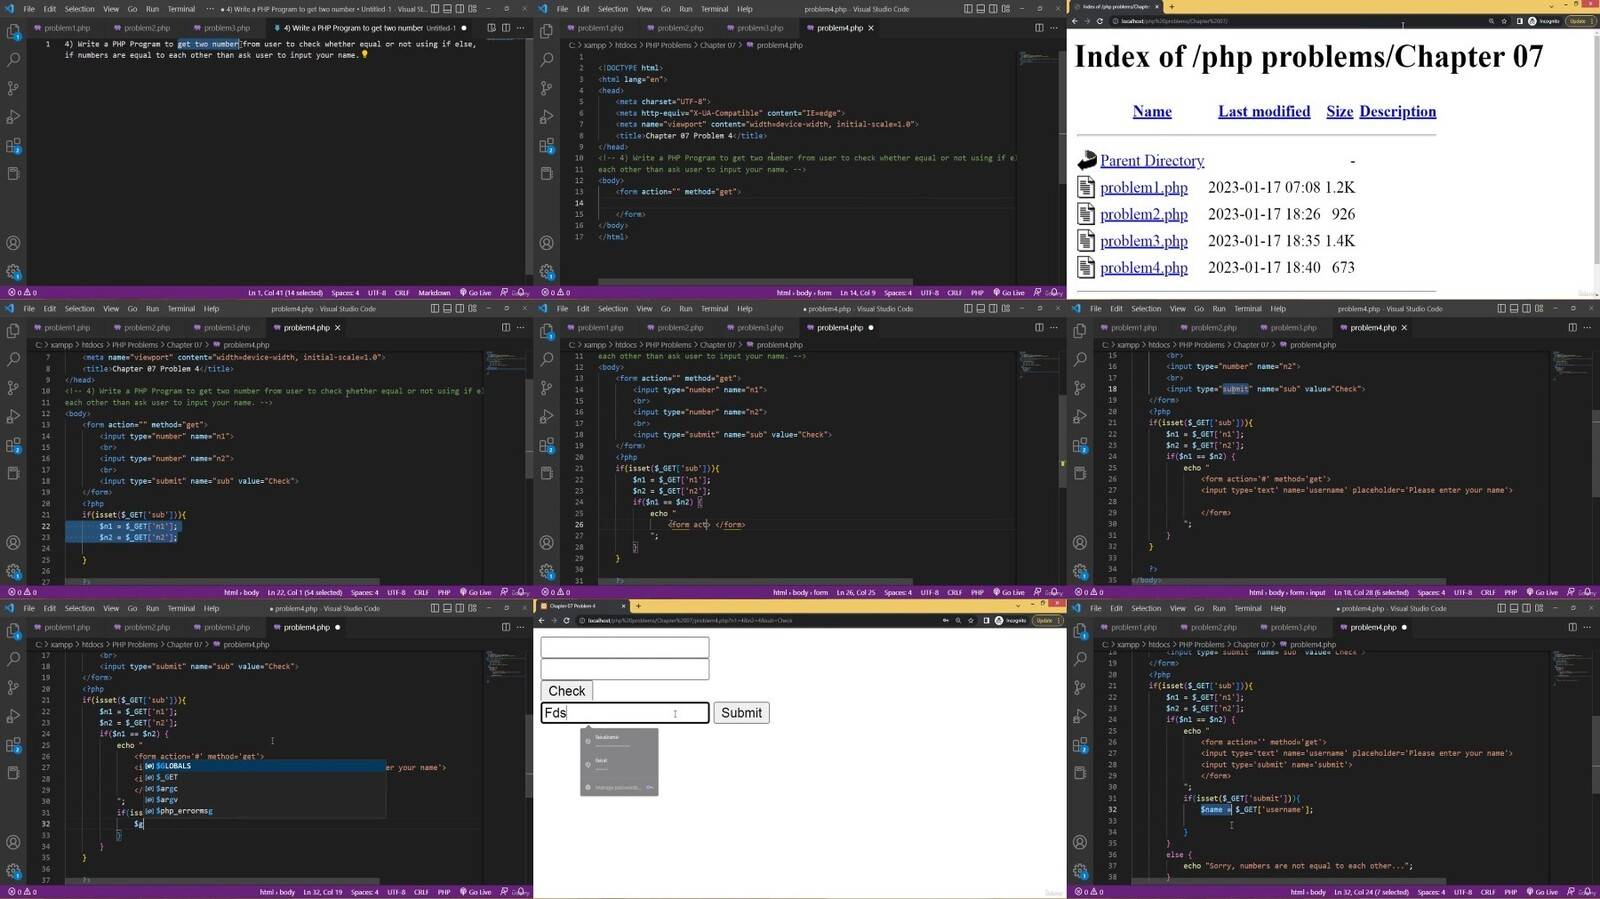Click the text field containing Fds

coord(624,713)
